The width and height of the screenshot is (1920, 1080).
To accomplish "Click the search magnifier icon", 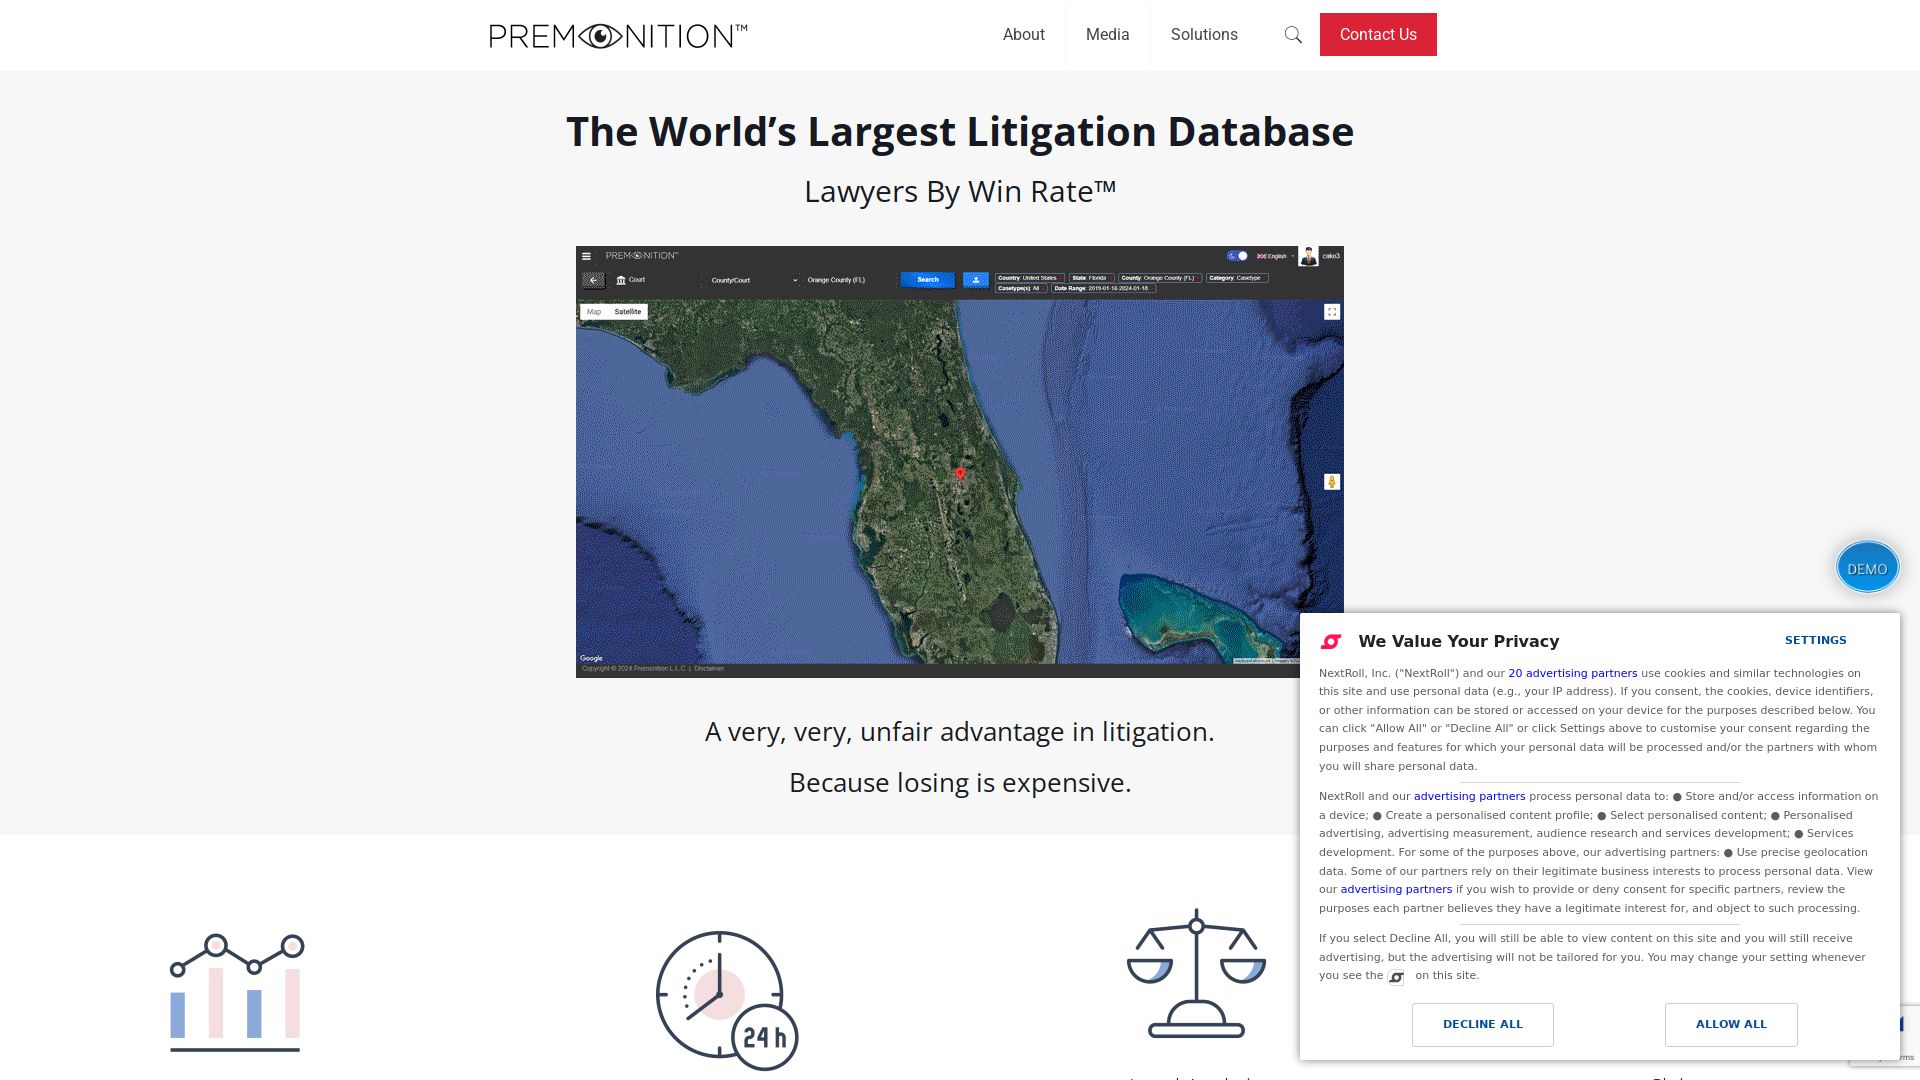I will pos(1293,35).
